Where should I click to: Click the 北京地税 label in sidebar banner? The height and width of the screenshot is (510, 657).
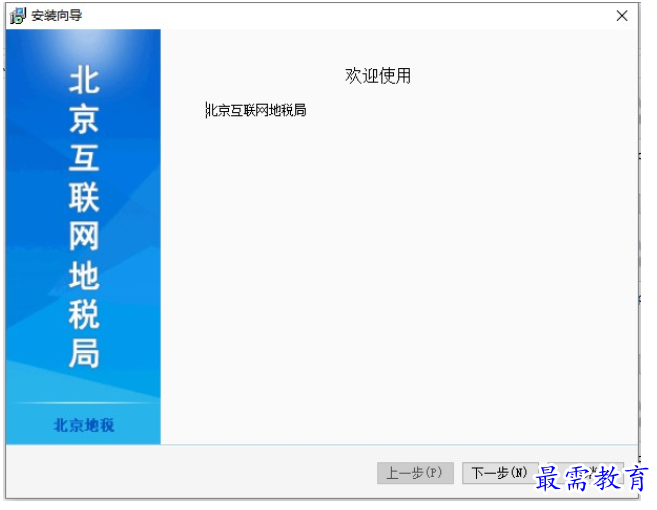[x=84, y=425]
